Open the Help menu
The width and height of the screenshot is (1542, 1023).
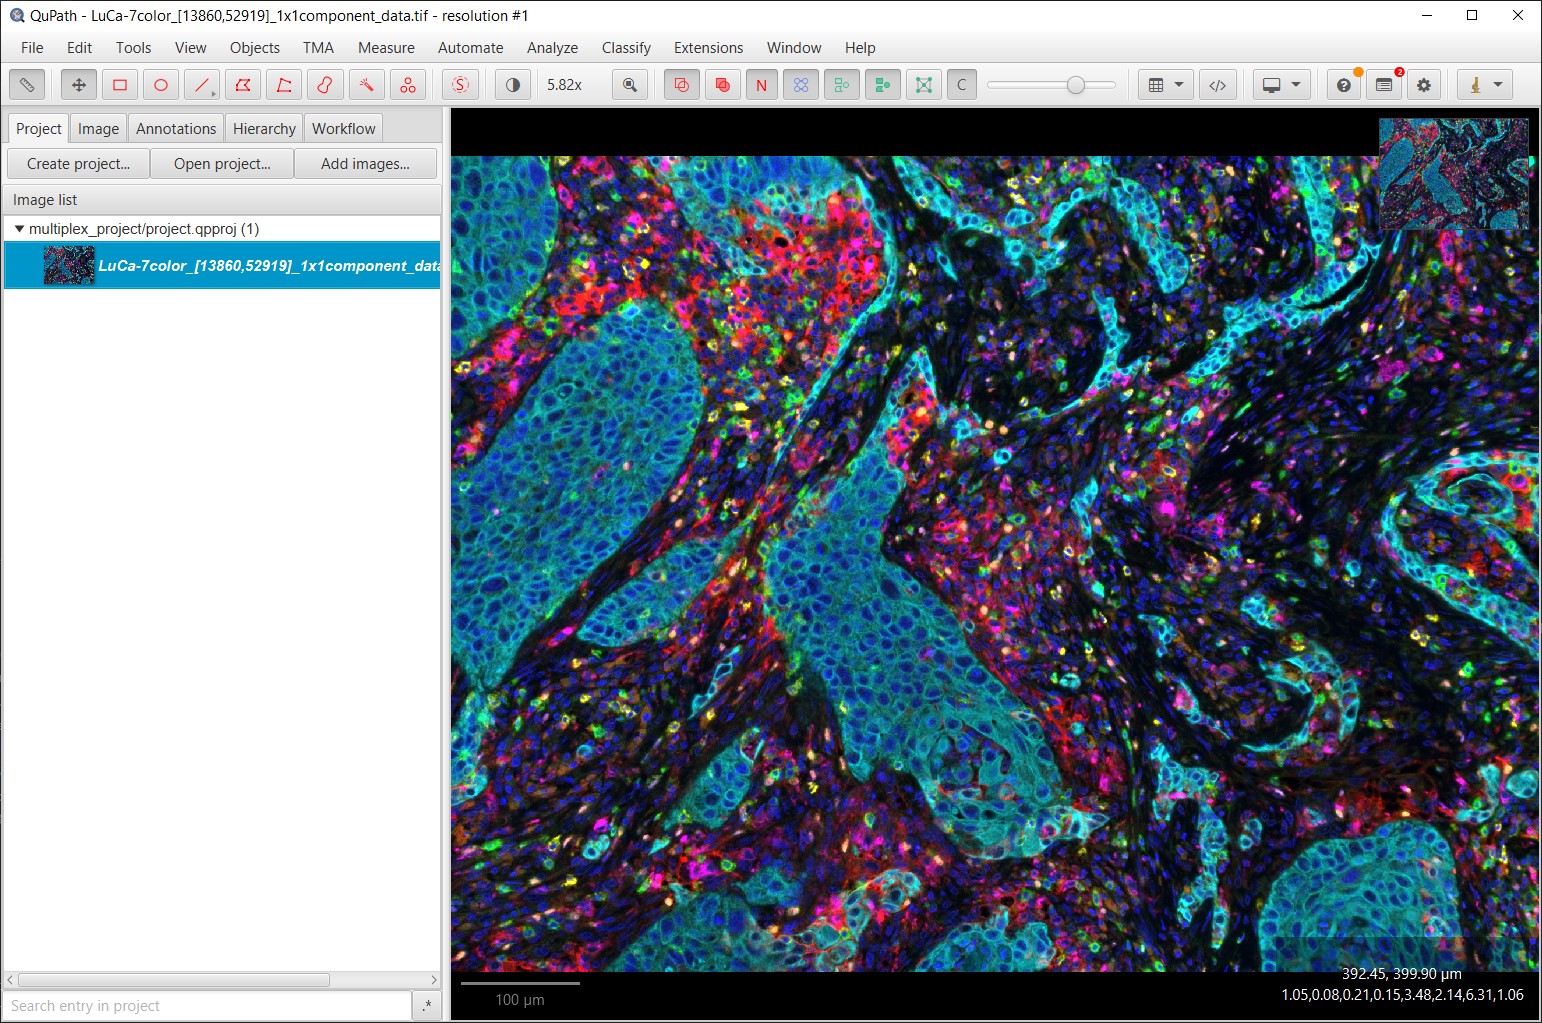(x=860, y=47)
